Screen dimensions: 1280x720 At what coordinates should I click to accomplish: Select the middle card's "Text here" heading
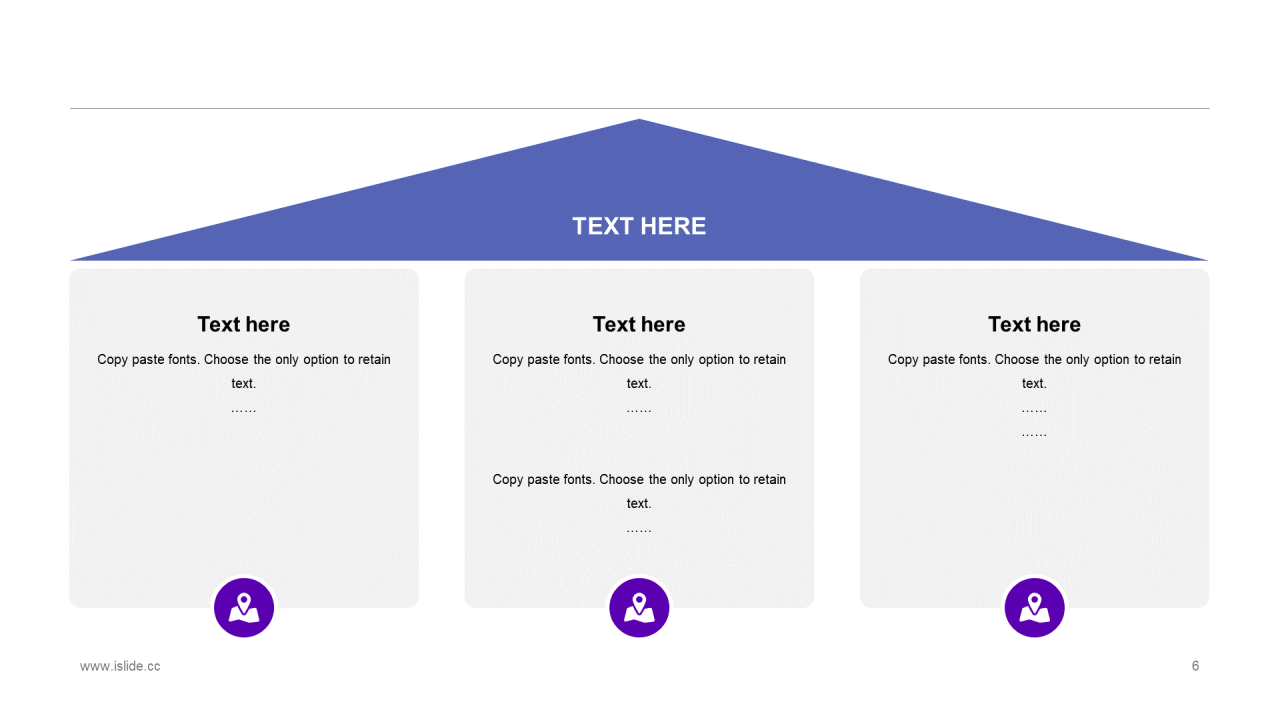639,324
